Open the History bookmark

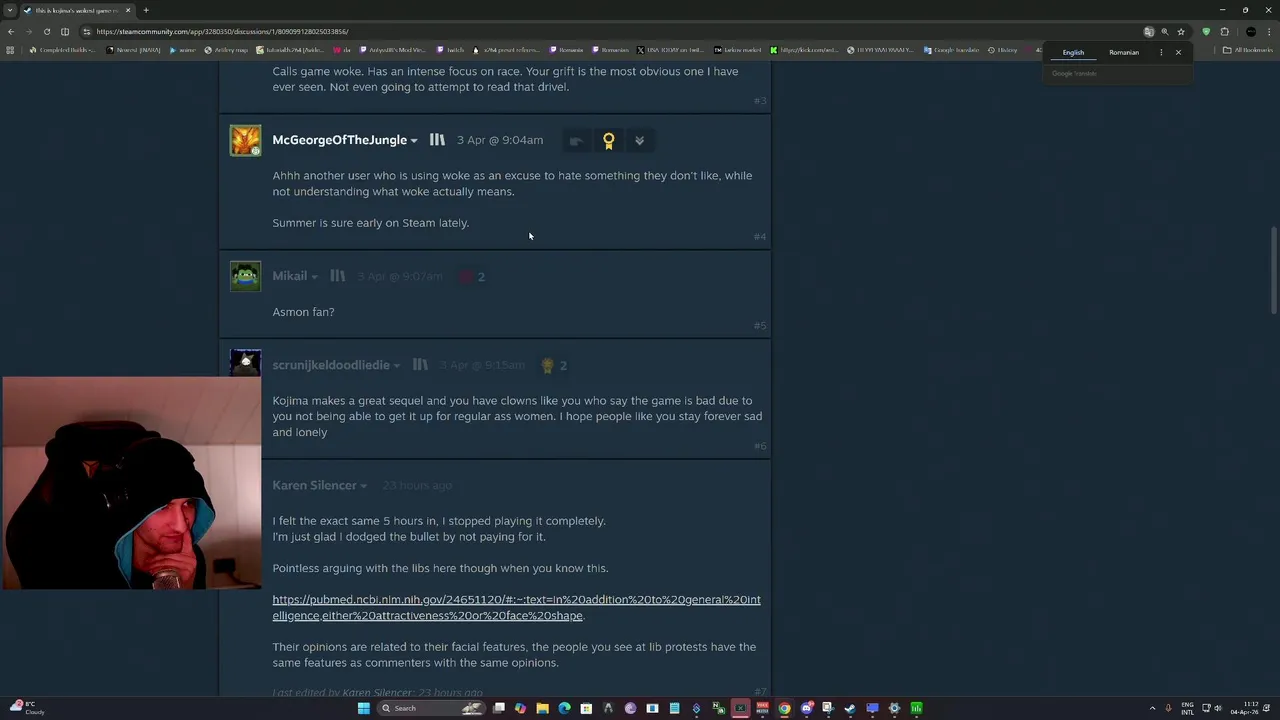coord(1002,50)
